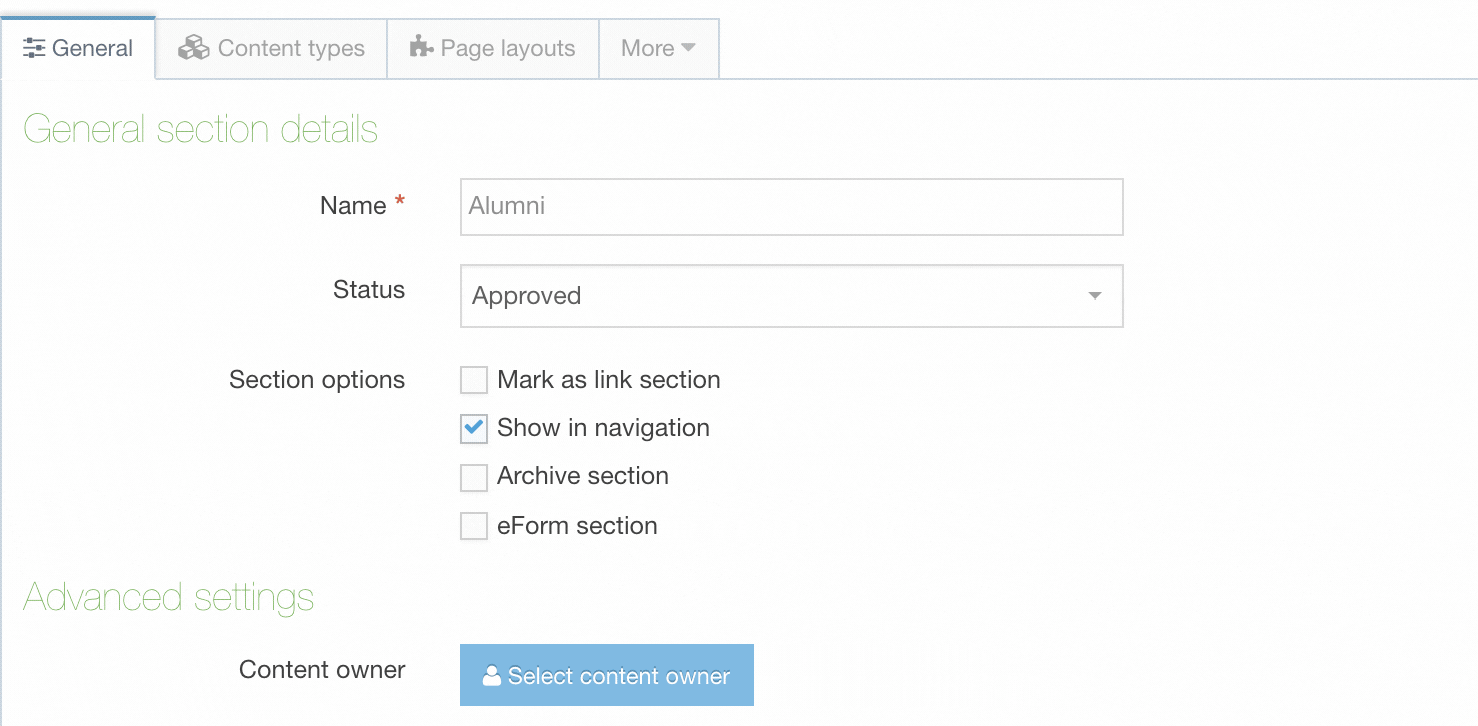Click the "eForm section" label text
Screen dimensions: 1478x726
[x=577, y=526]
